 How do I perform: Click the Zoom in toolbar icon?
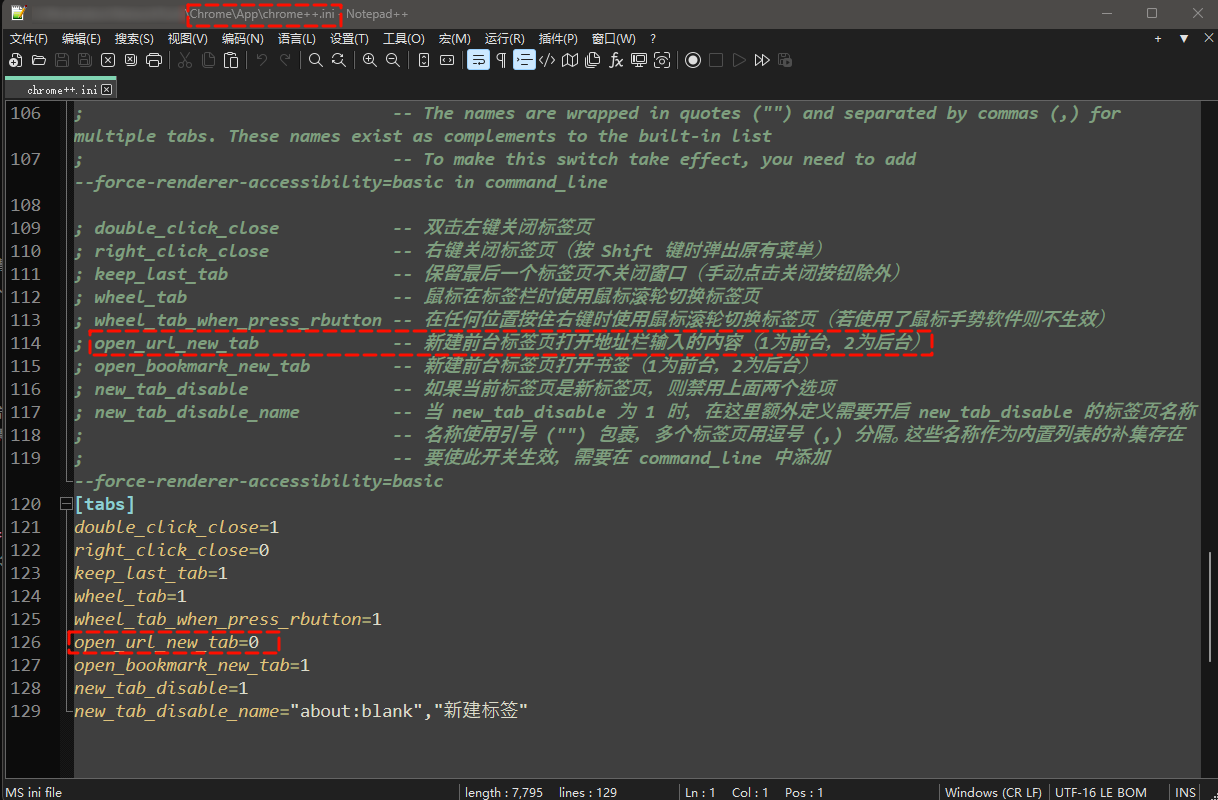tap(369, 61)
